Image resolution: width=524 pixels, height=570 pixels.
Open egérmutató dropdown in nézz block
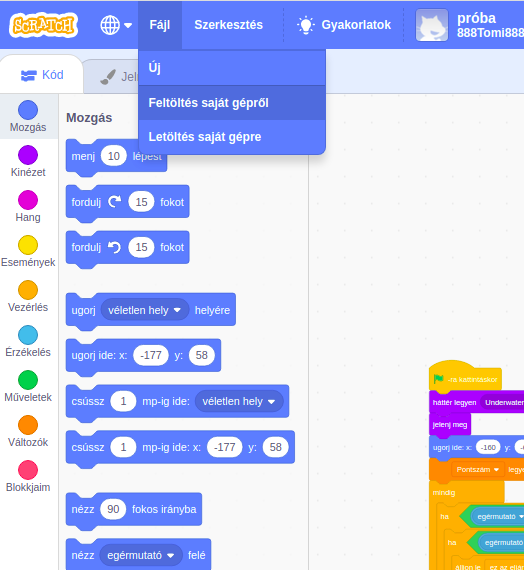tap(141, 555)
